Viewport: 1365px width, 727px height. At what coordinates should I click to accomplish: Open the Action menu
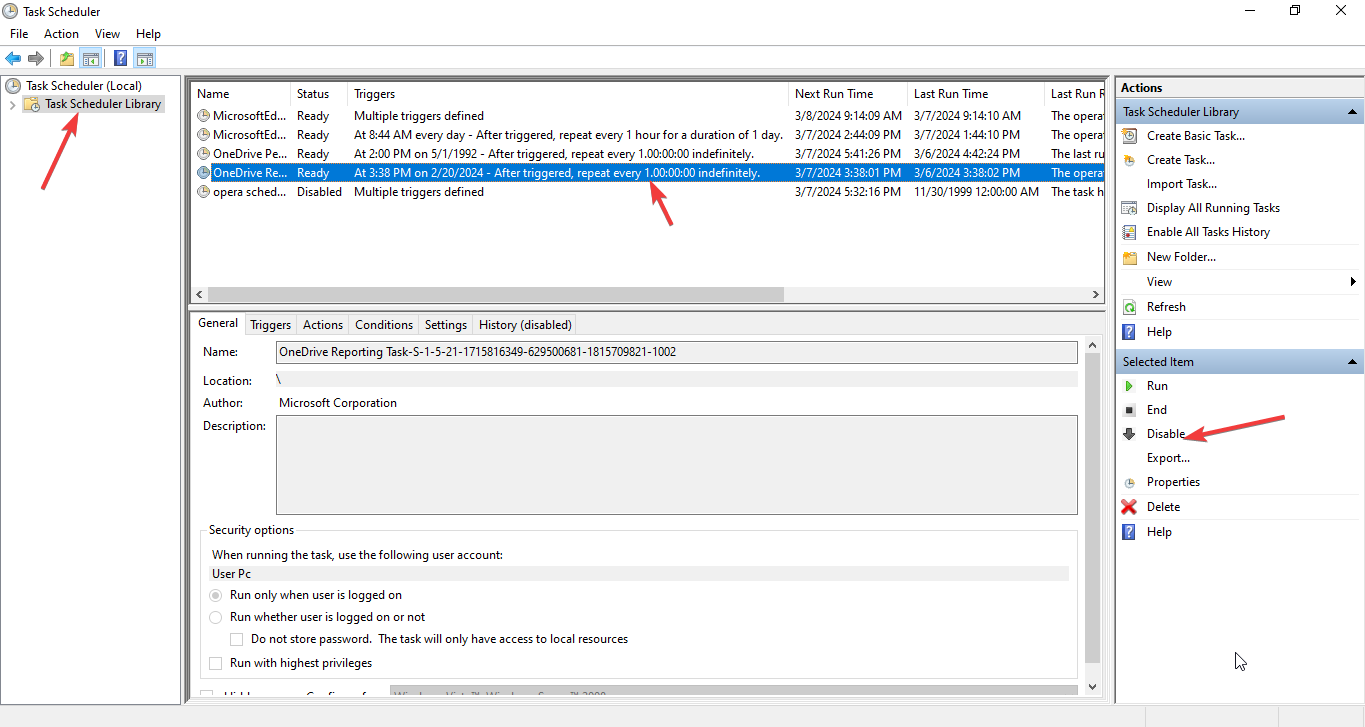point(61,33)
